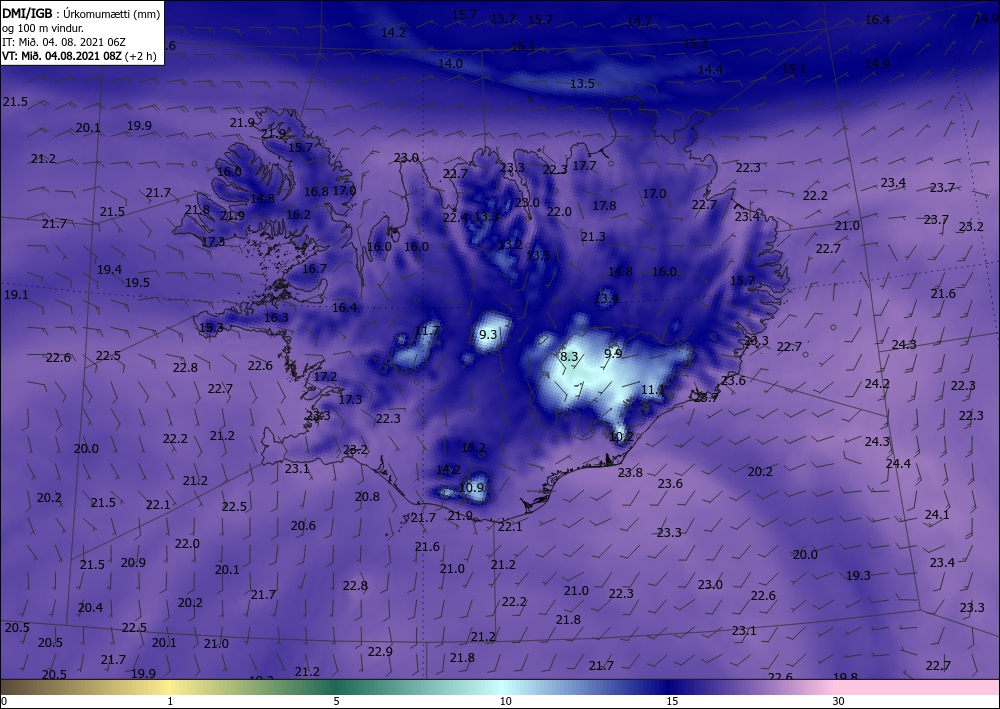Click the 16.8 value in the Westfjords

coord(316,191)
